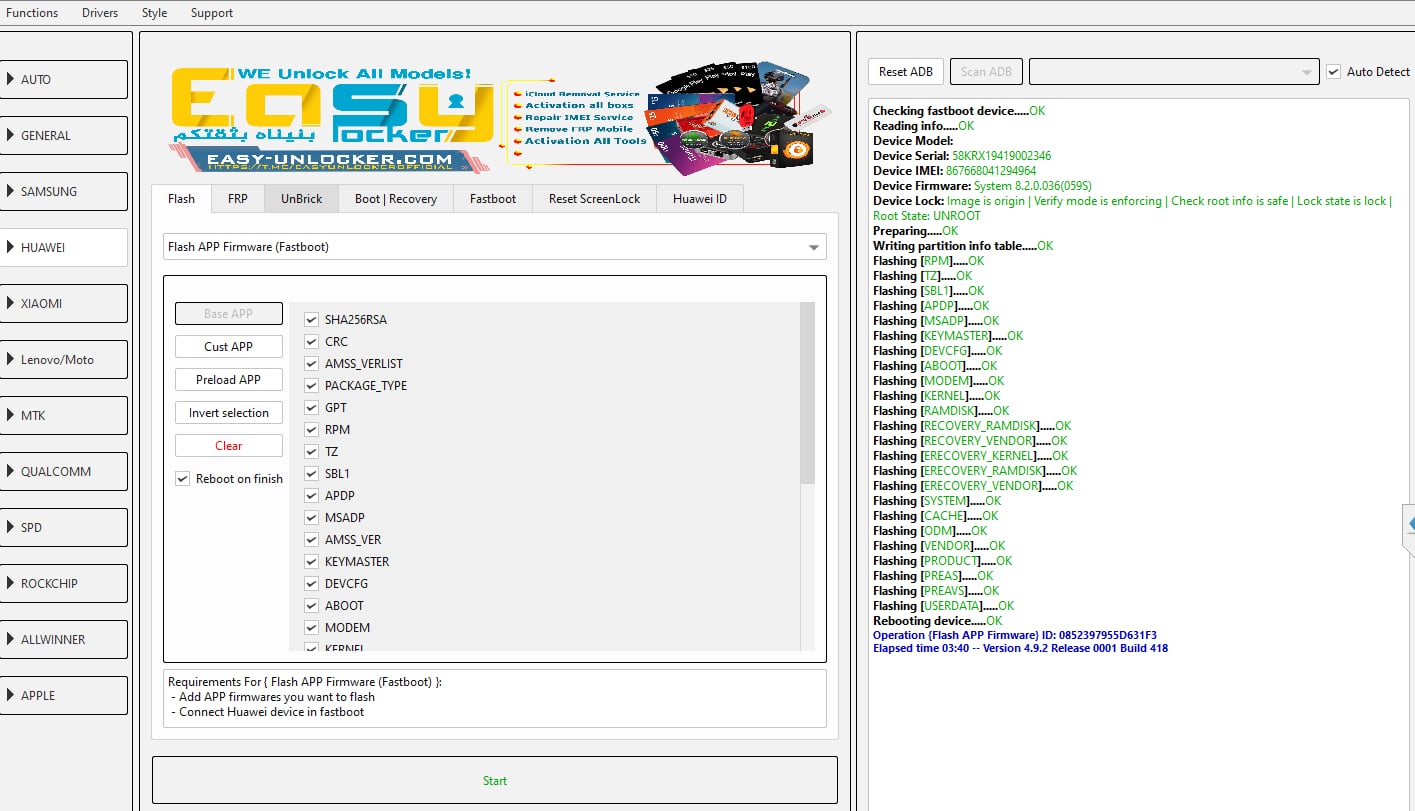The width and height of the screenshot is (1415, 811).
Task: Click the Reset ADB button
Action: 906,72
